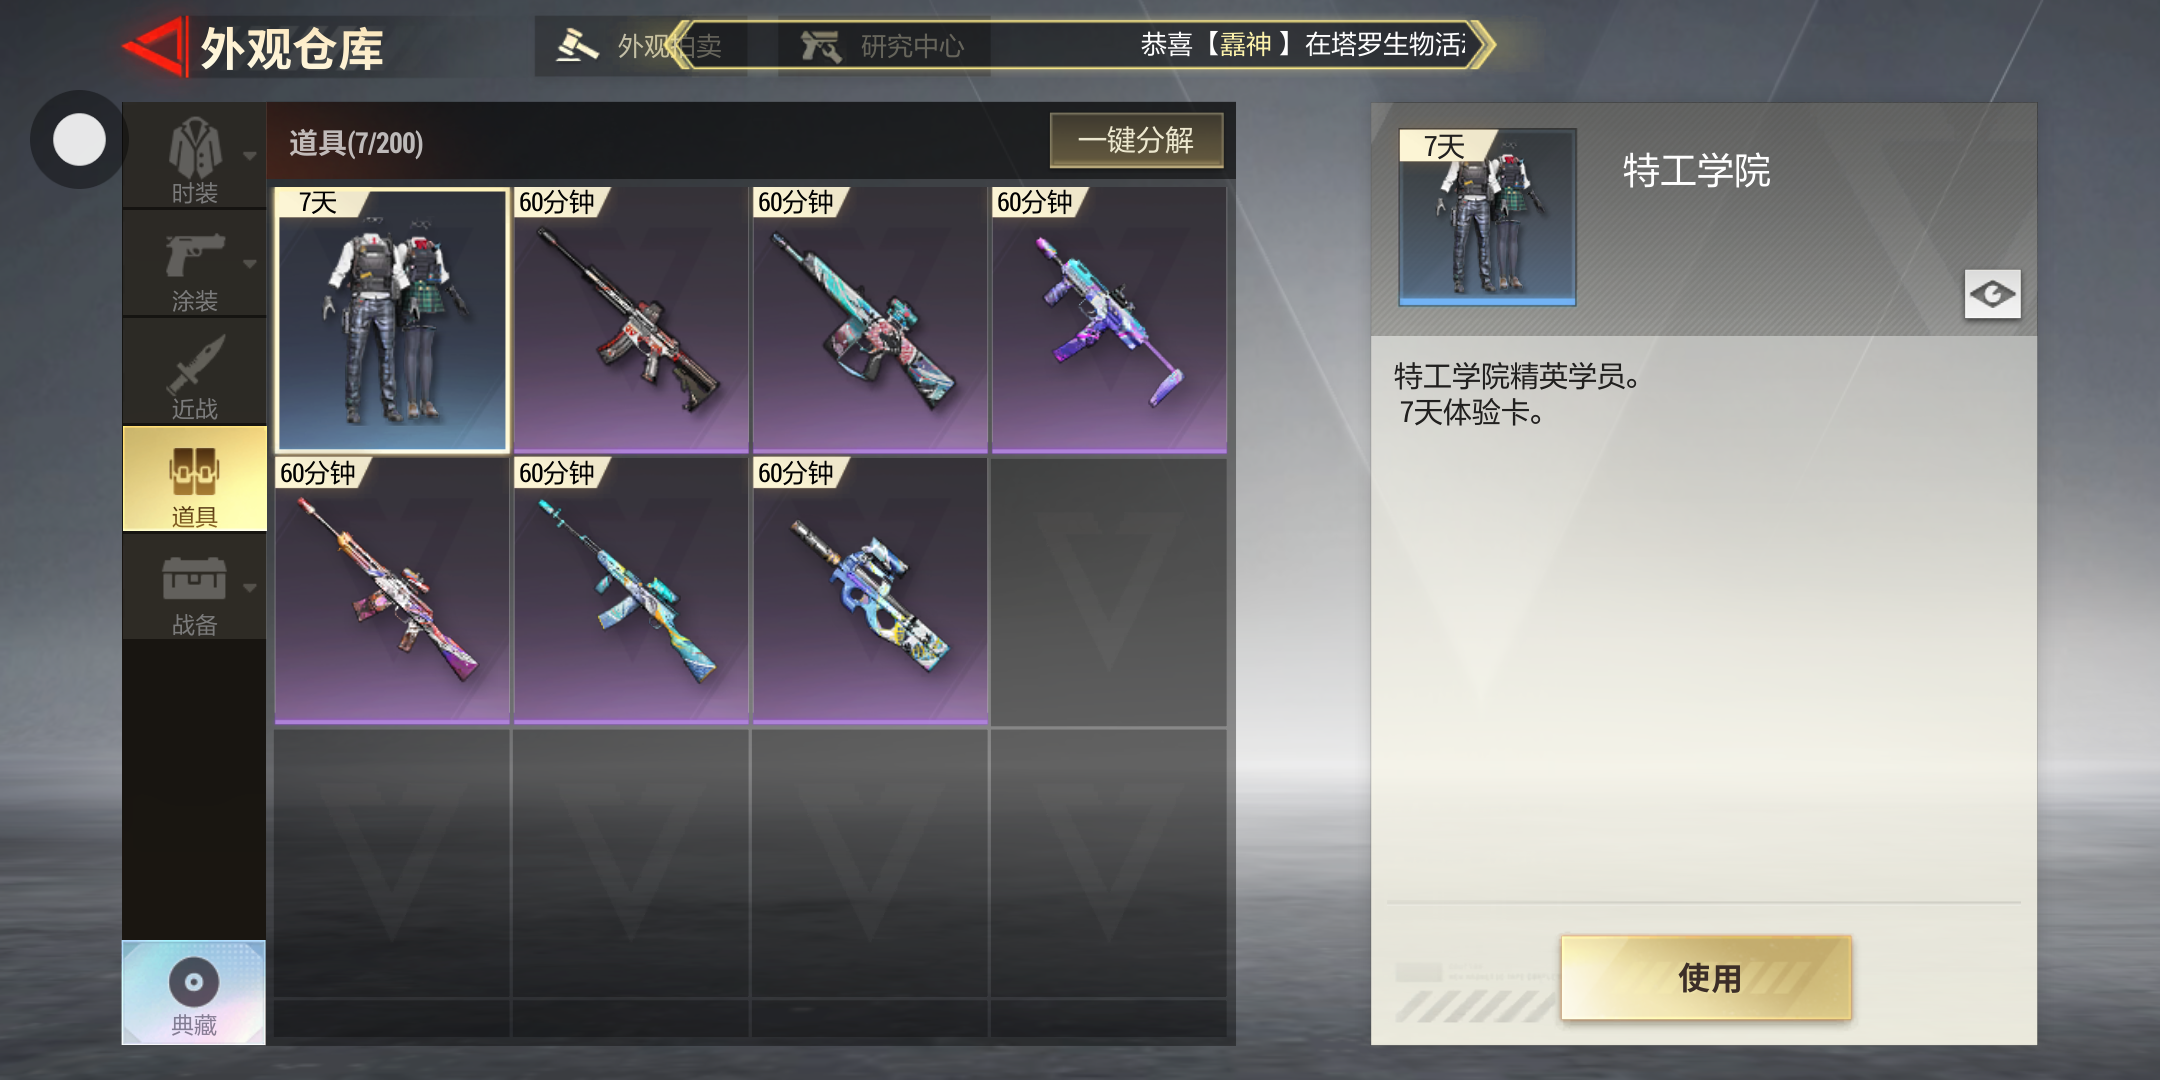Viewport: 2160px width, 1080px height.
Task: Open the 典藏 collection disc icon
Action: coord(194,992)
